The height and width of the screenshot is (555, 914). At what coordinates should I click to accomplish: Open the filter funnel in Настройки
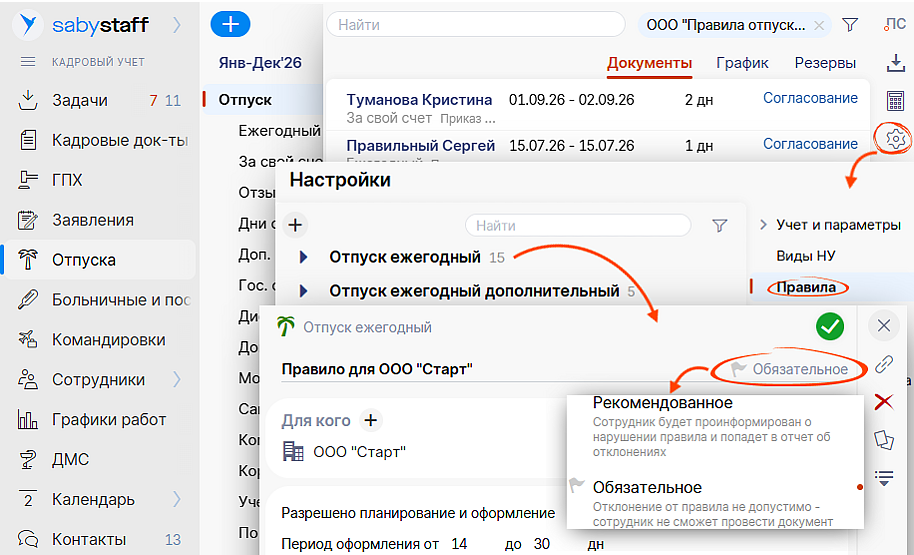click(720, 226)
